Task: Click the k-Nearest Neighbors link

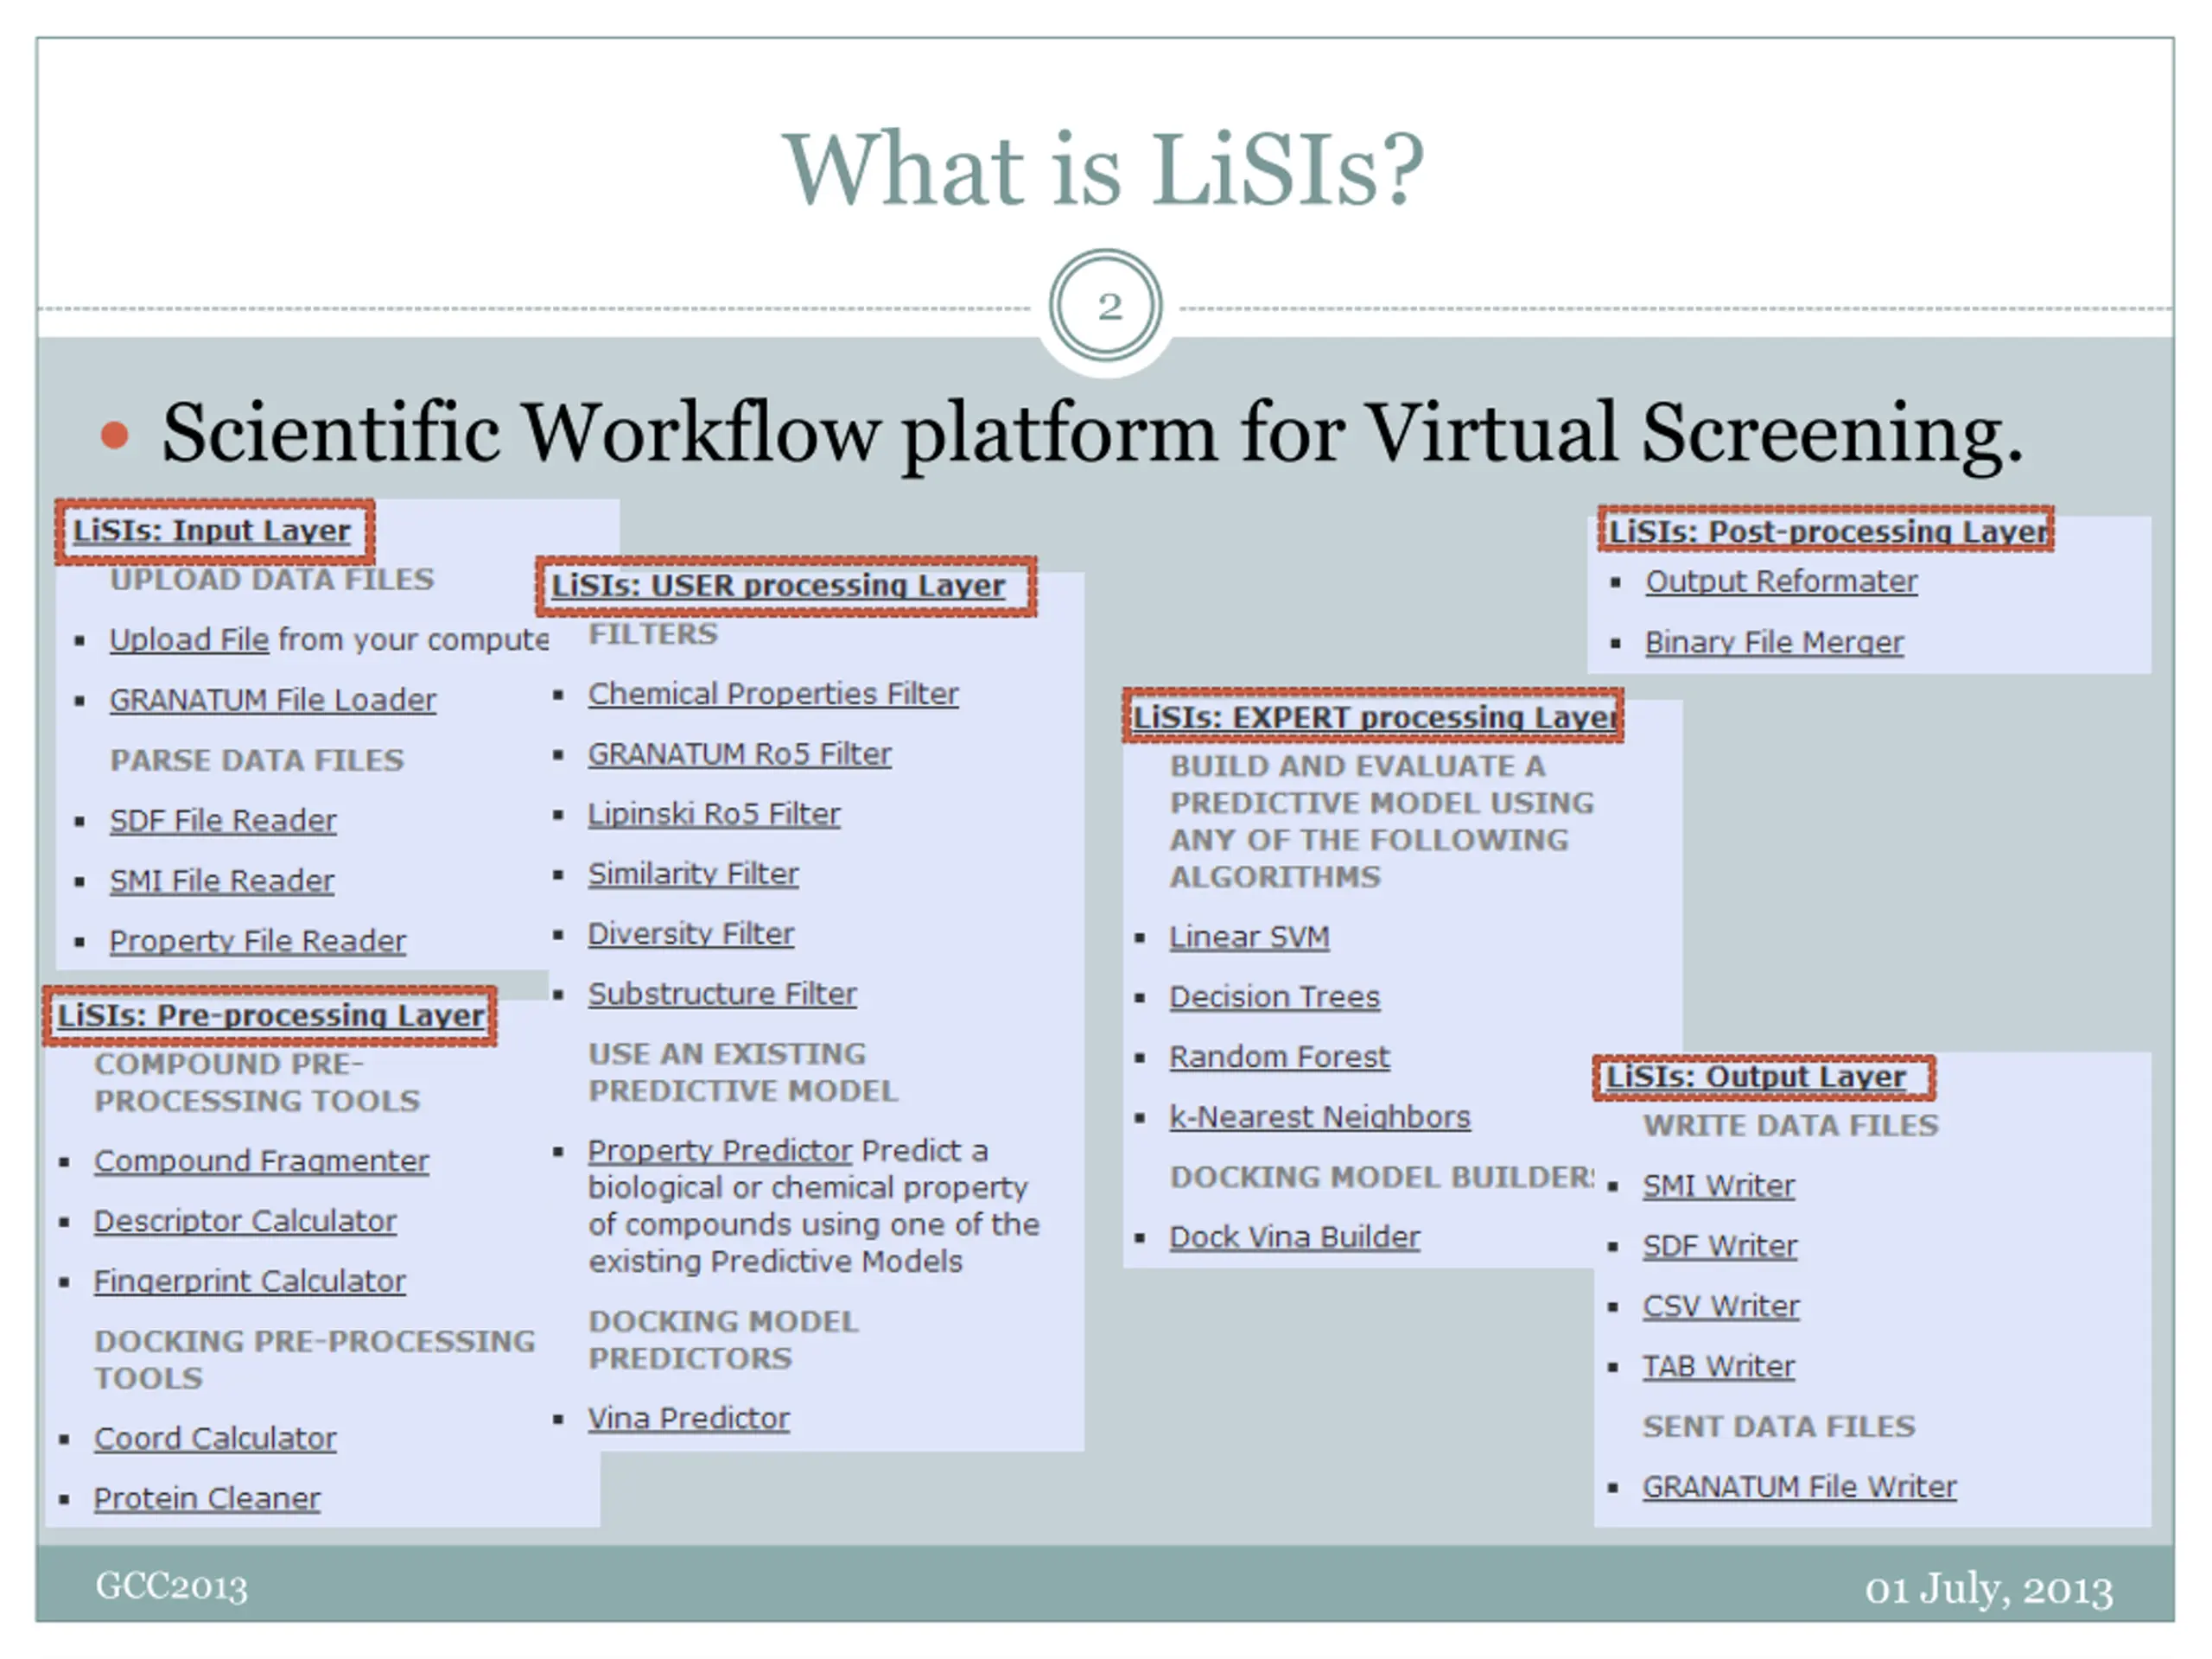Action: (1320, 1117)
